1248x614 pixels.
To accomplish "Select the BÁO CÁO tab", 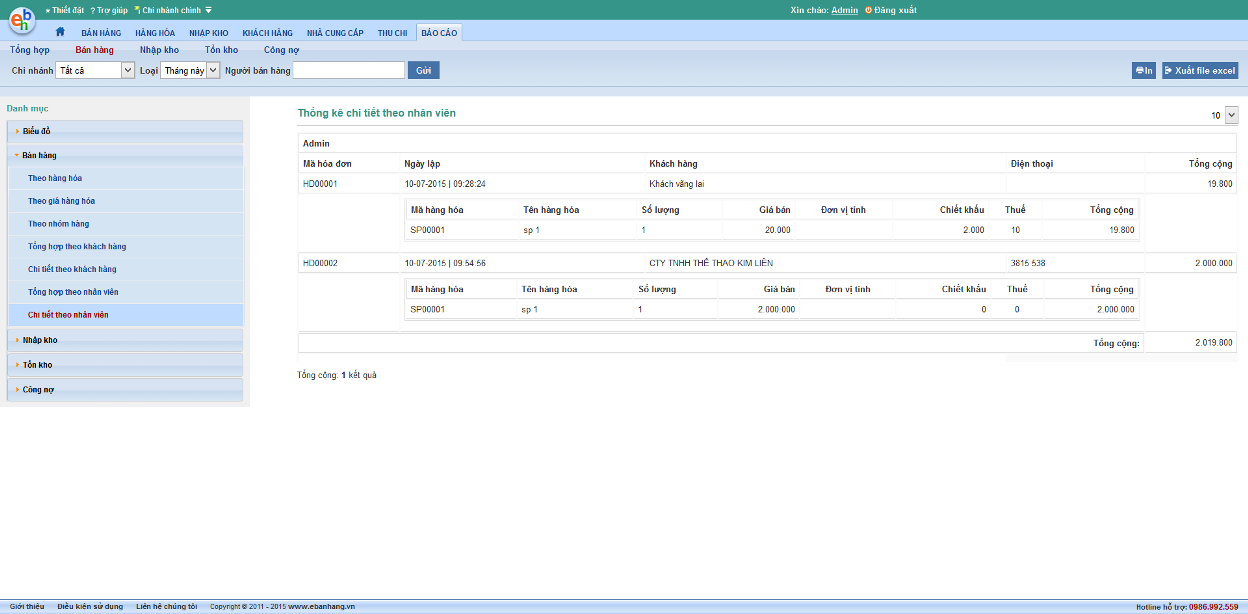I will (439, 33).
